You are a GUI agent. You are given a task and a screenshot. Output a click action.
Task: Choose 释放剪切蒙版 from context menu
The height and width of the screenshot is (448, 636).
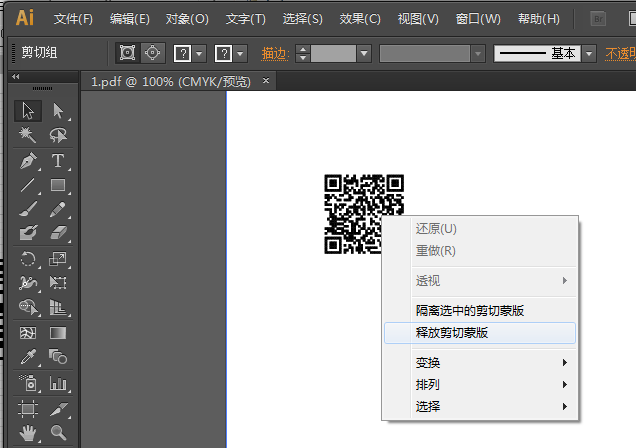tap(479, 333)
